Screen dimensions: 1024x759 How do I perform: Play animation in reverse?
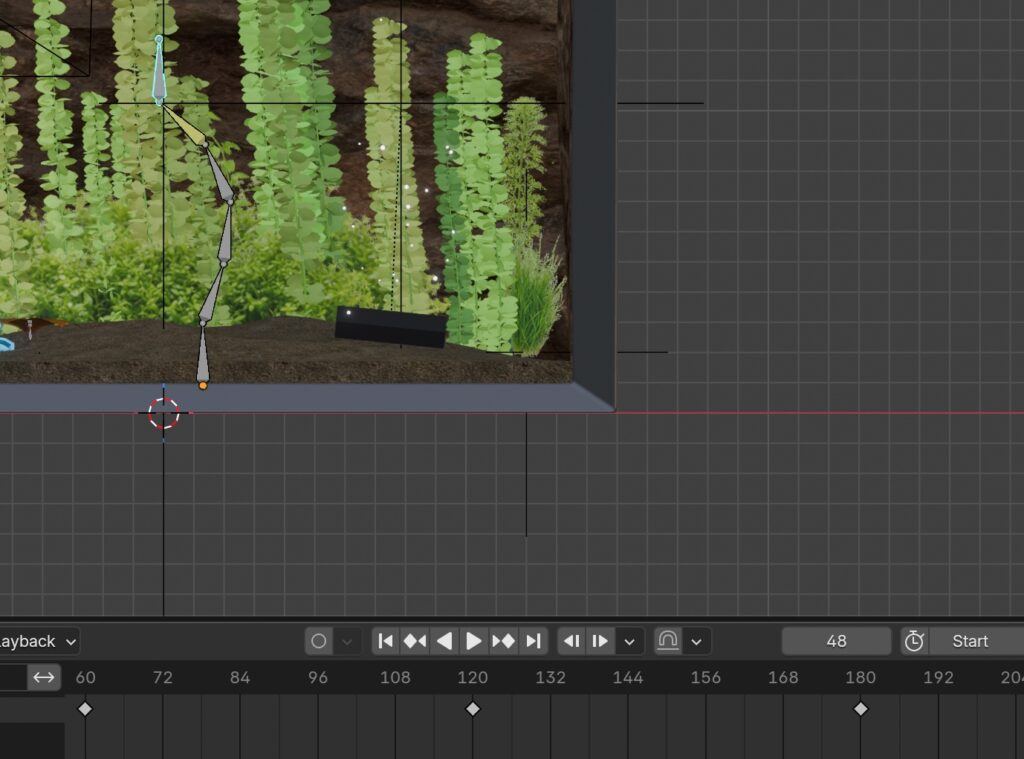click(445, 641)
